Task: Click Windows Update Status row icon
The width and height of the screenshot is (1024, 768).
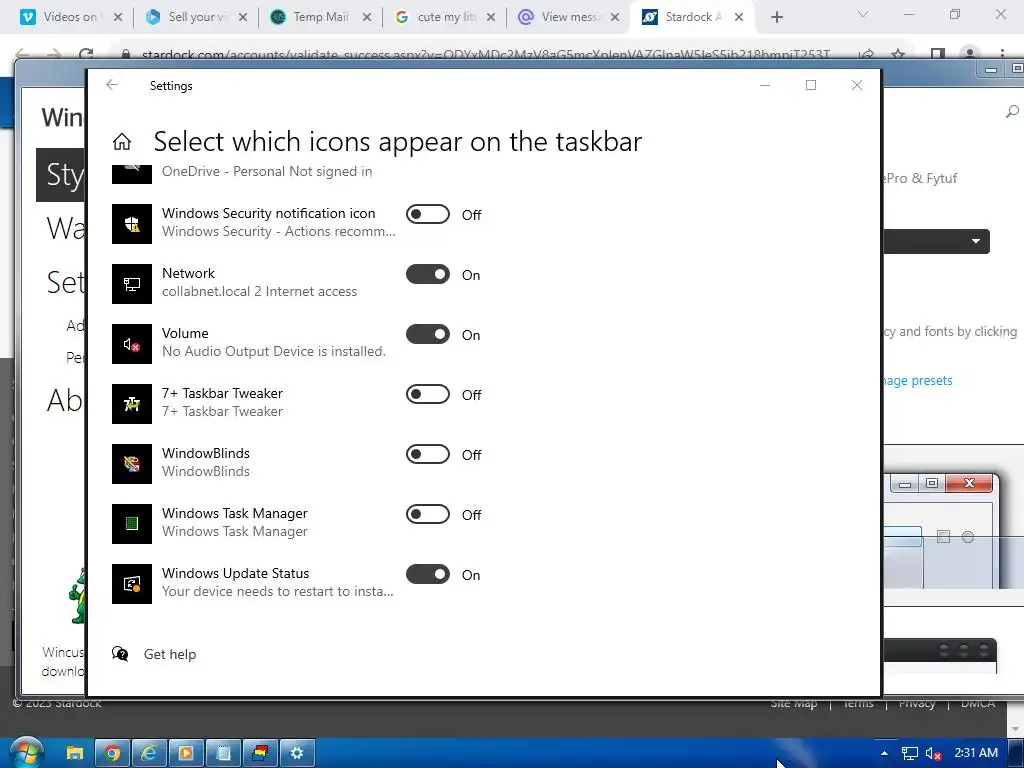Action: [132, 584]
